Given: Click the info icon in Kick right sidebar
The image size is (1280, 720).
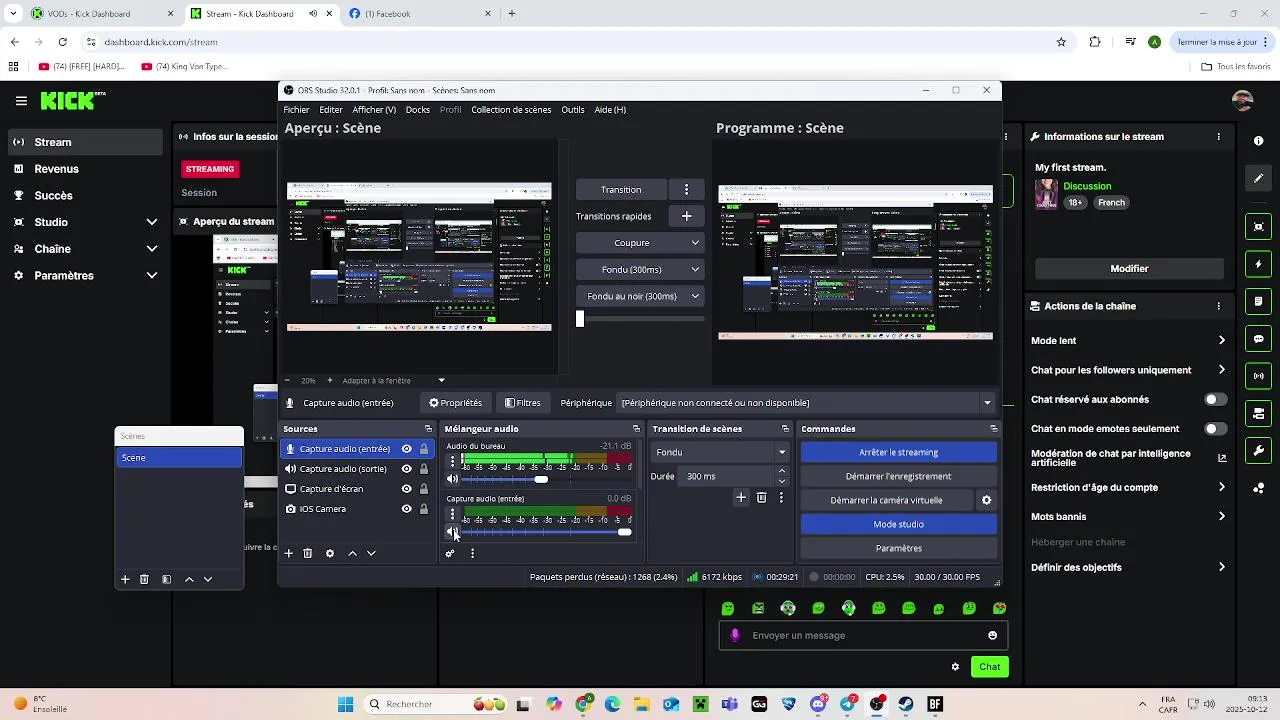Looking at the screenshot, I should [x=1259, y=141].
